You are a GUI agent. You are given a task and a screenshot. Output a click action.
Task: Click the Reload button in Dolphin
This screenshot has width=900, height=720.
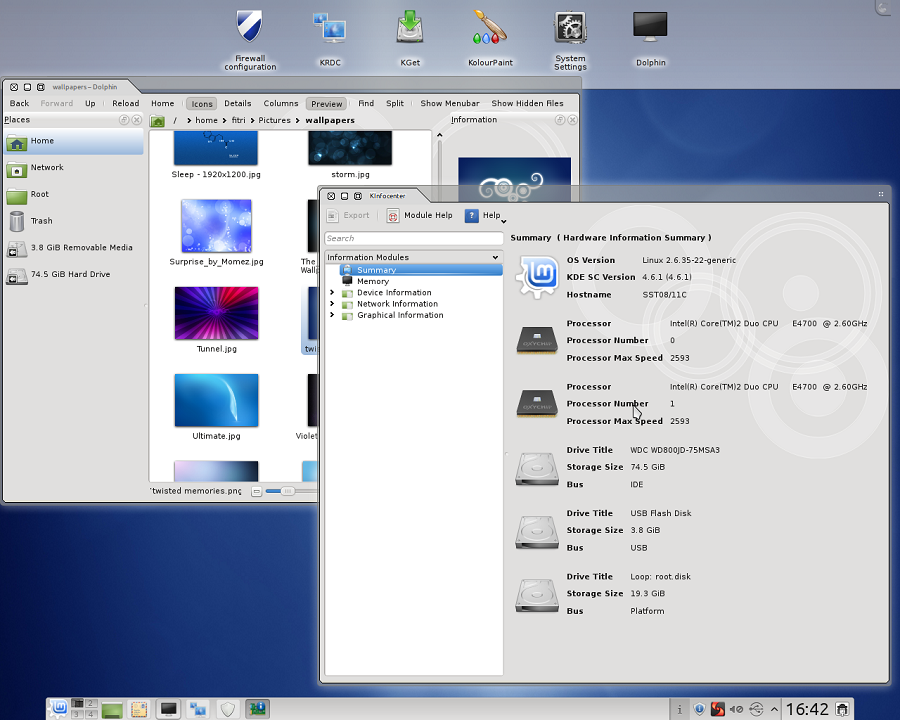pyautogui.click(x=125, y=103)
